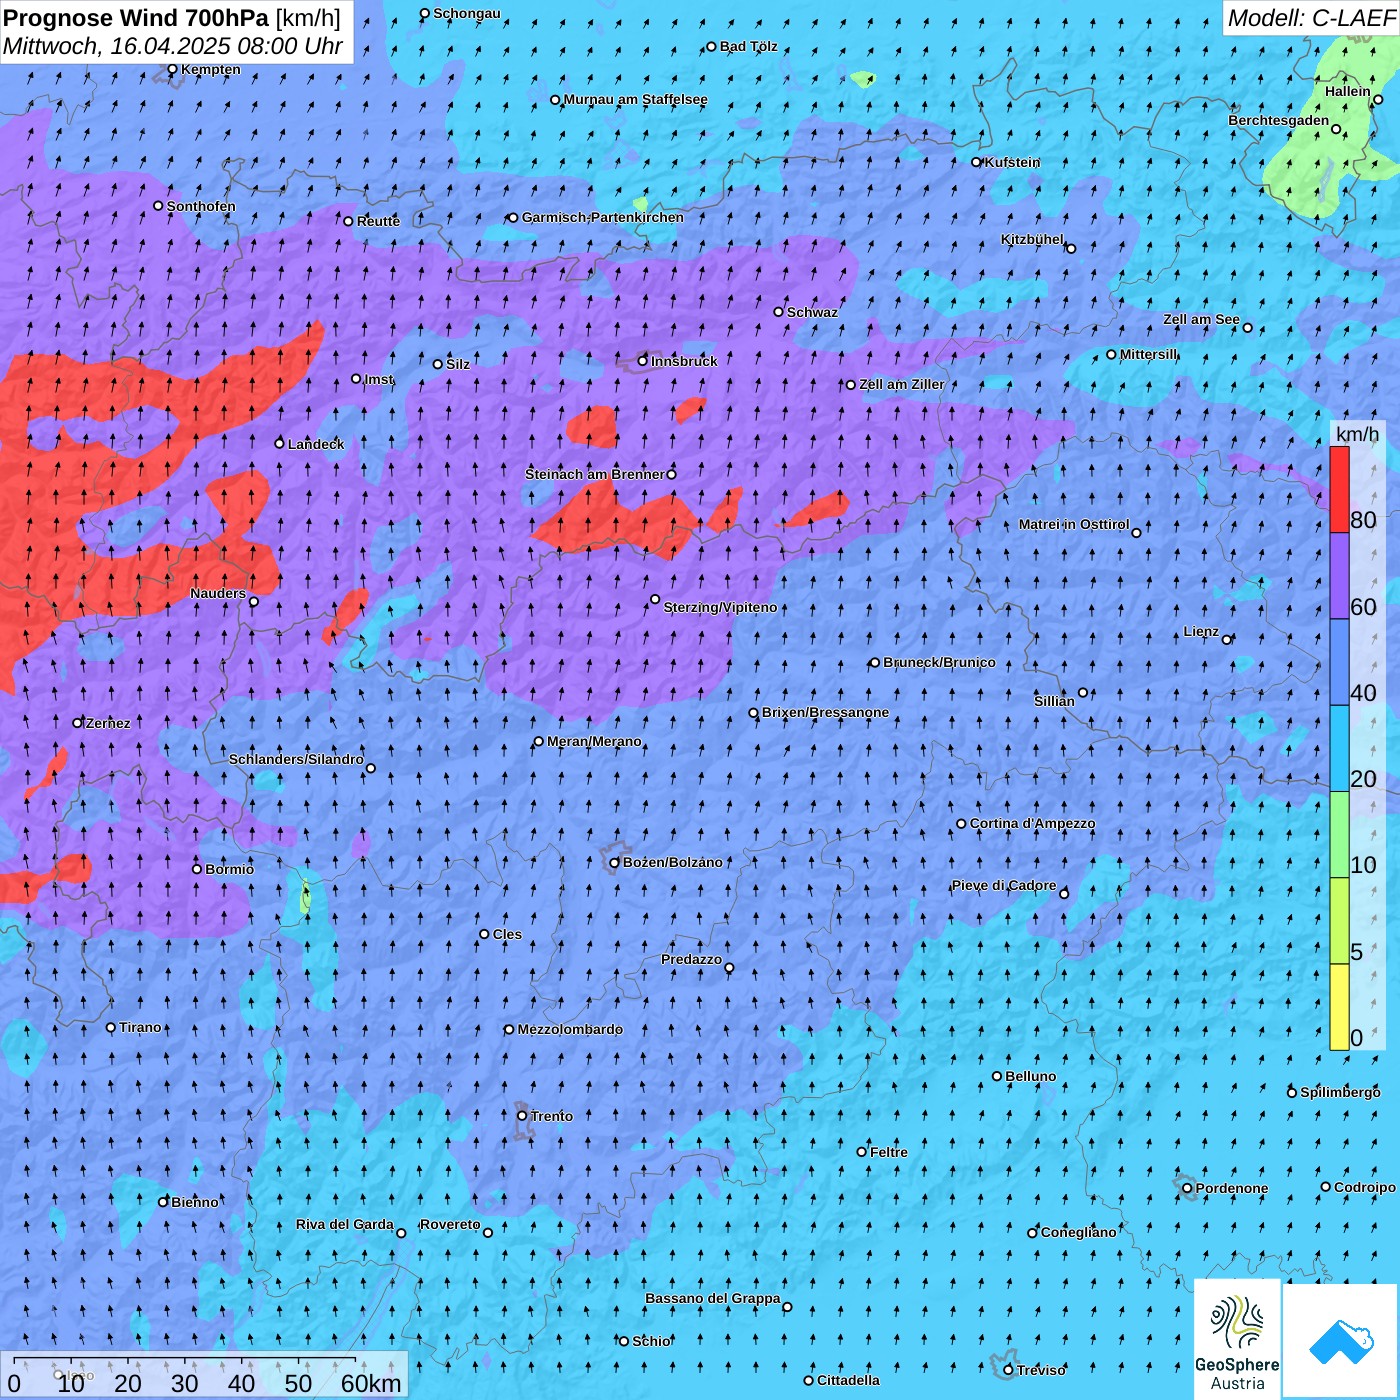1400x1400 pixels.
Task: Click the Cittadella label
Action: (848, 1380)
